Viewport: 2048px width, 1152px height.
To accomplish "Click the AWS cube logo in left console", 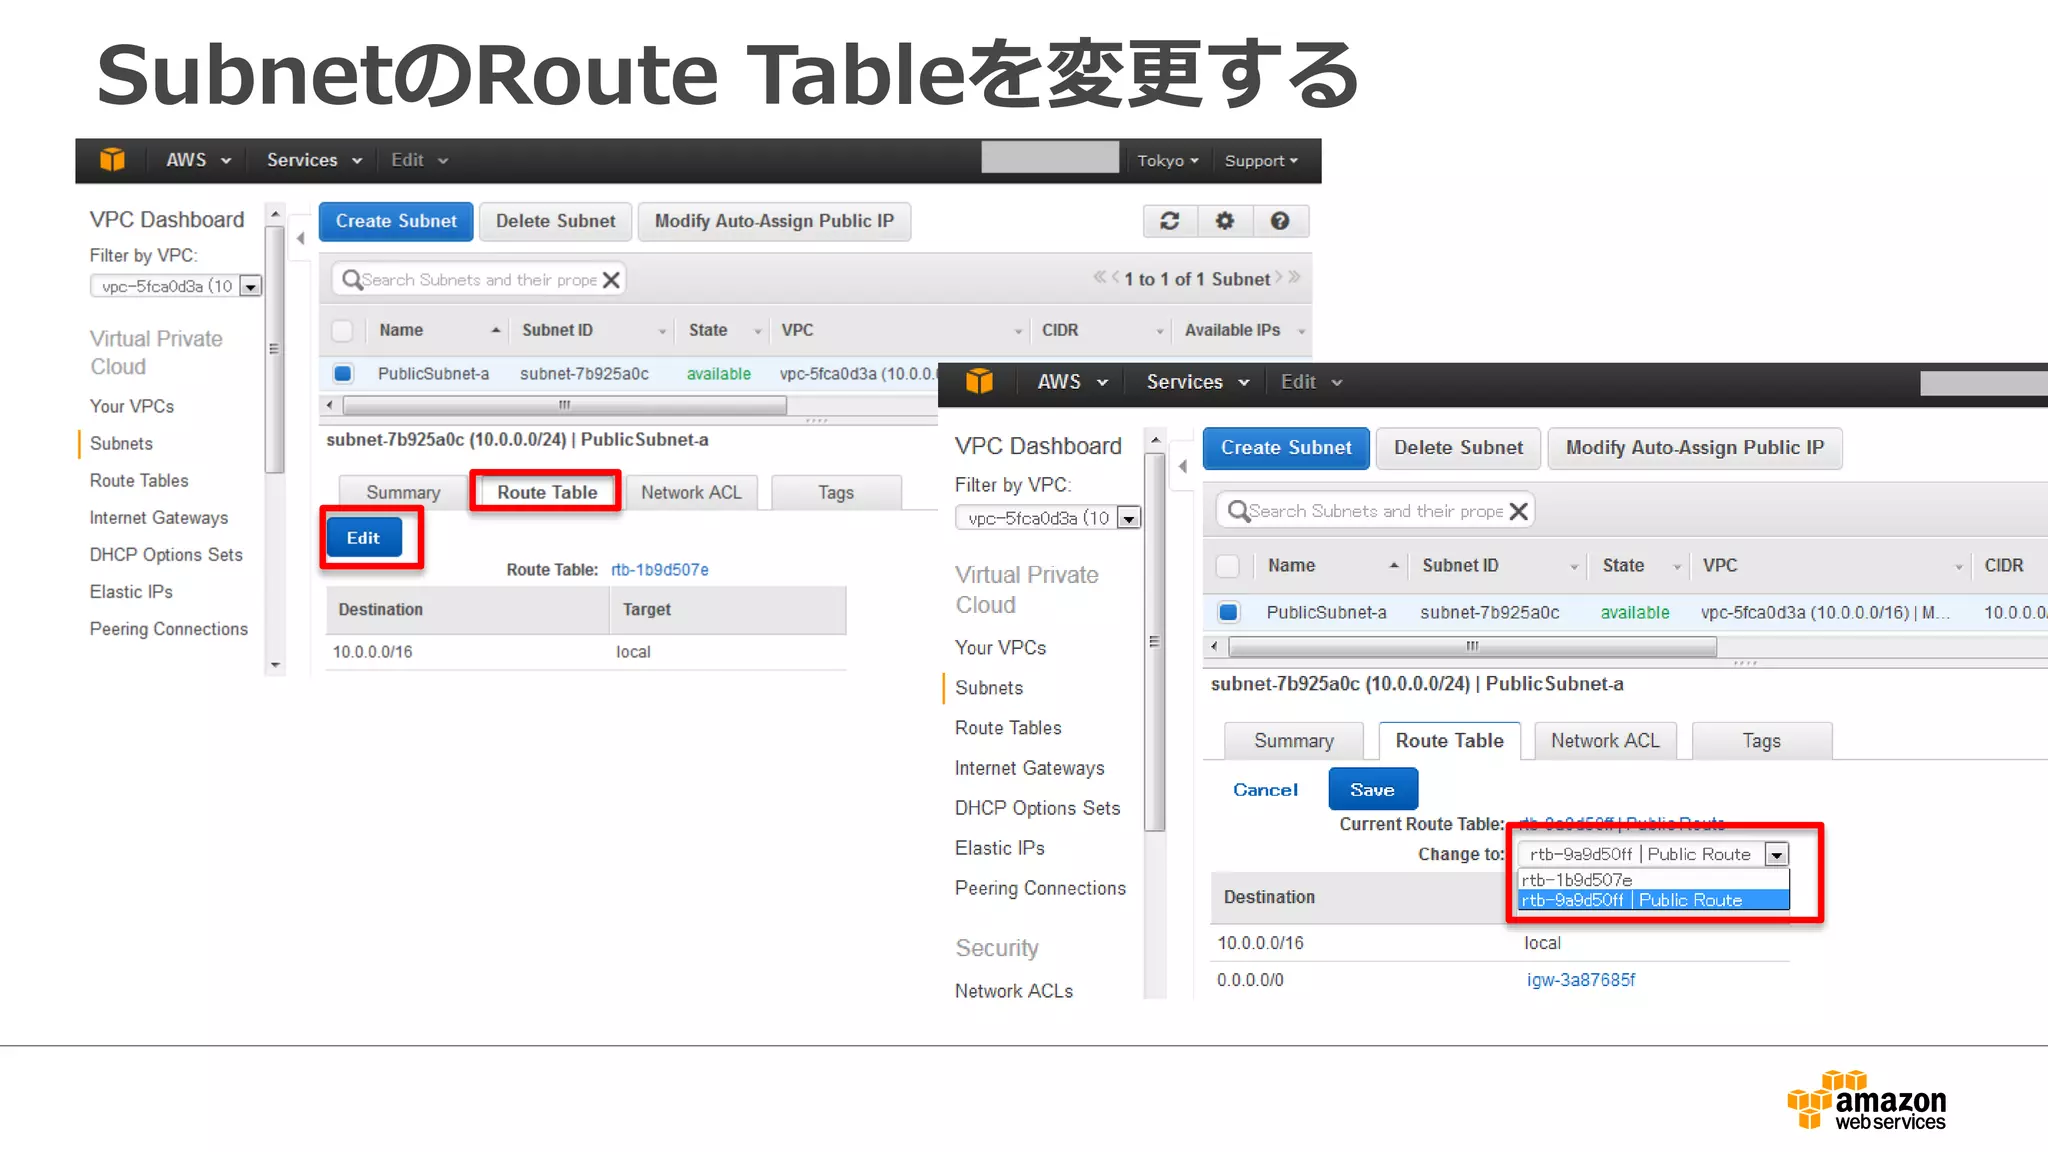I will pos(112,160).
